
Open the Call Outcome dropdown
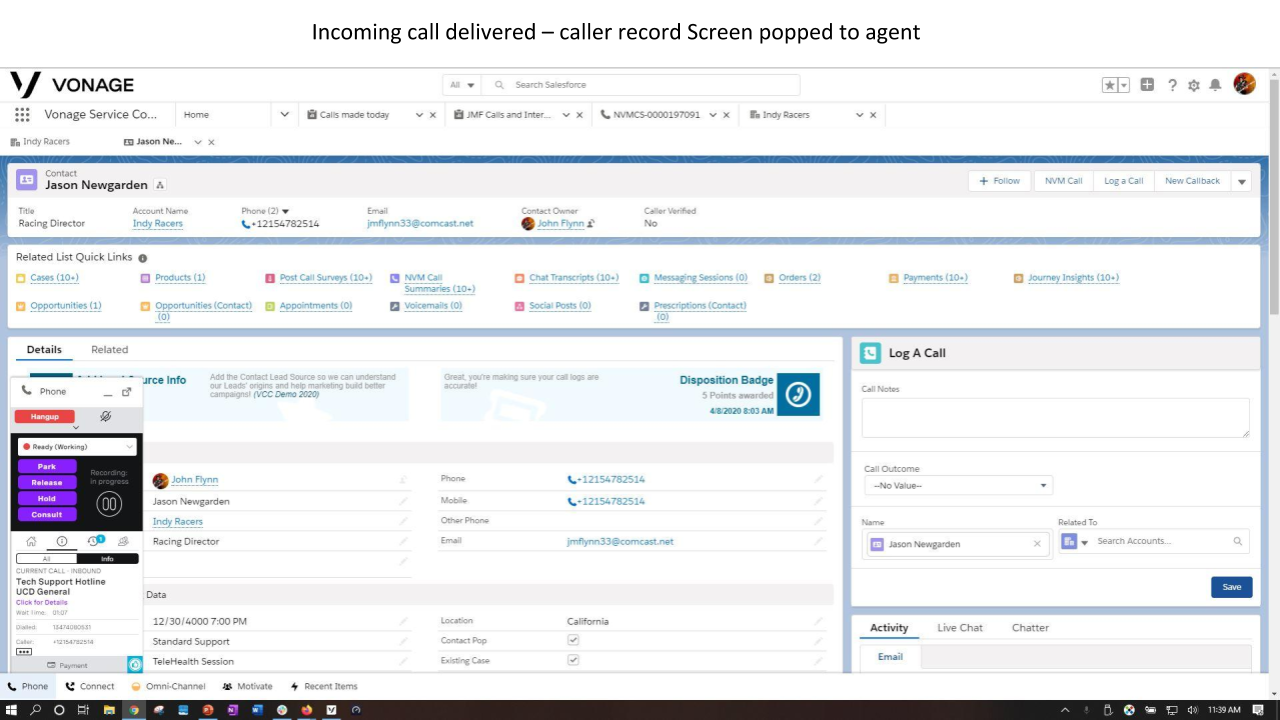click(x=957, y=486)
